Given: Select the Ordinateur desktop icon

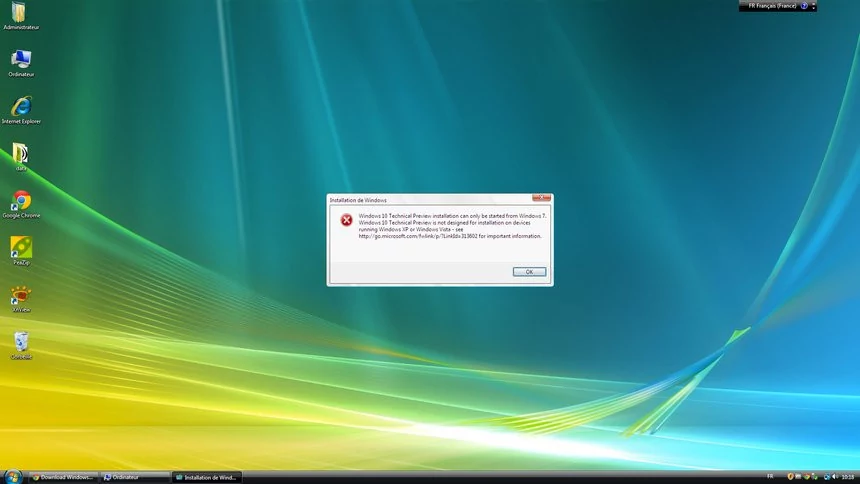Looking at the screenshot, I should pos(21,63).
